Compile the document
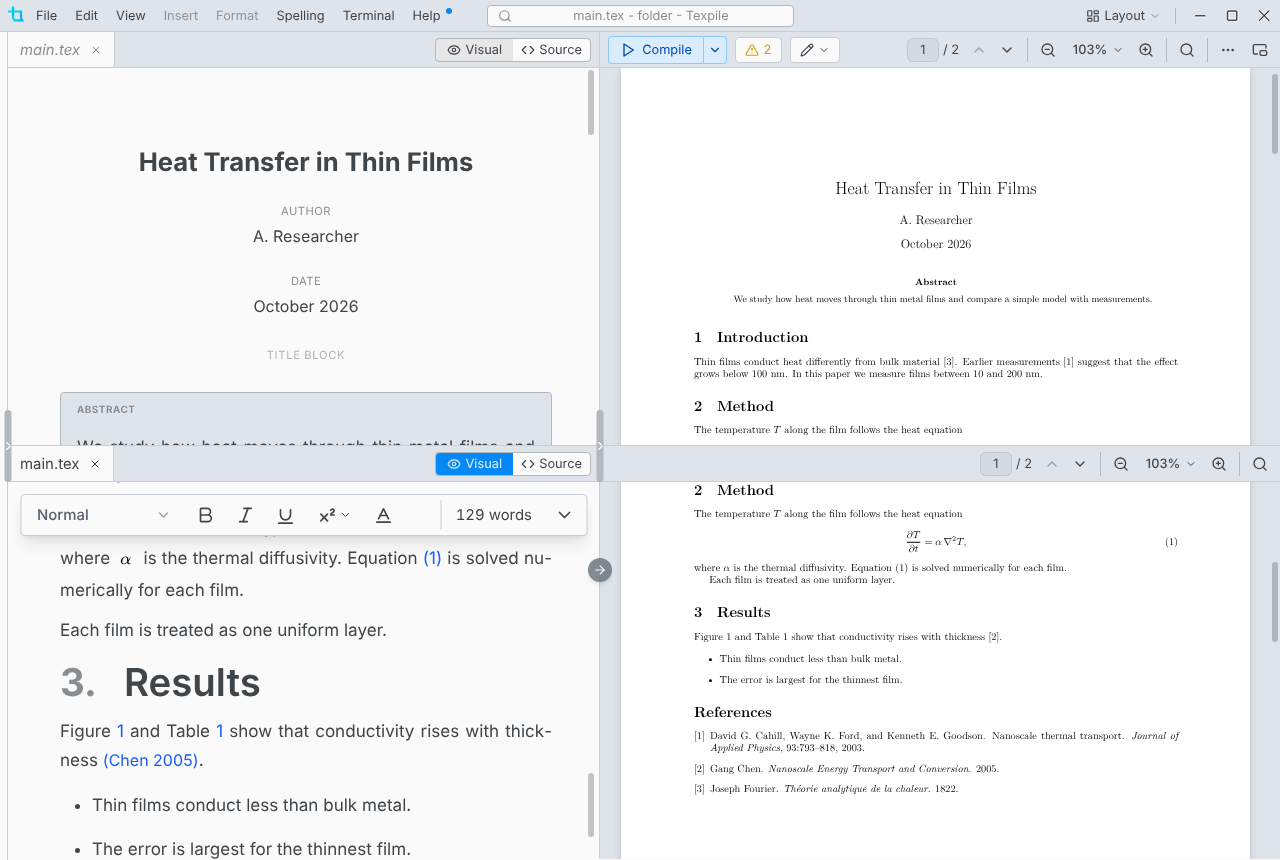 (x=656, y=50)
